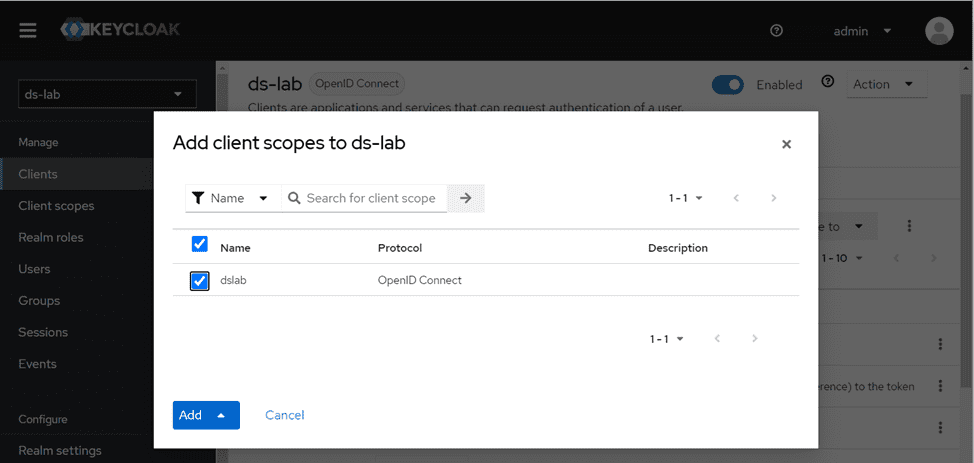The height and width of the screenshot is (463, 974).
Task: Open kebab menu beside the 'Change type to' dropdown
Action: click(909, 227)
